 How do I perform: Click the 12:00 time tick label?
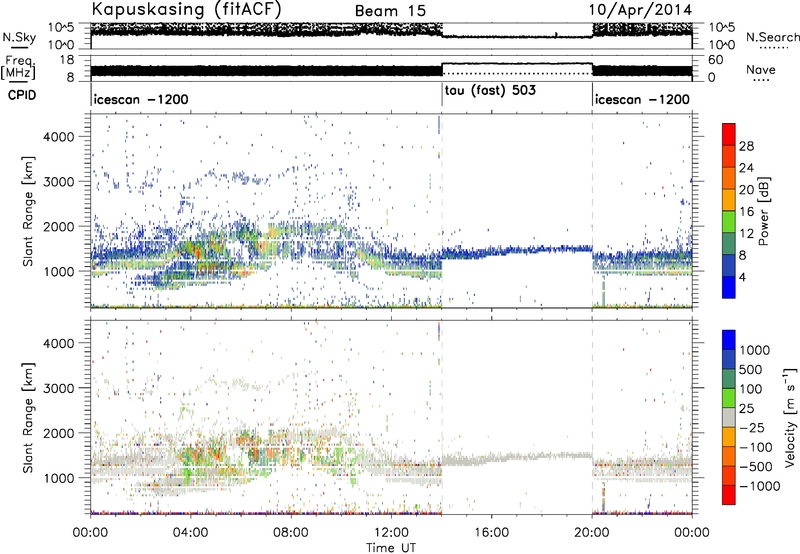(391, 533)
